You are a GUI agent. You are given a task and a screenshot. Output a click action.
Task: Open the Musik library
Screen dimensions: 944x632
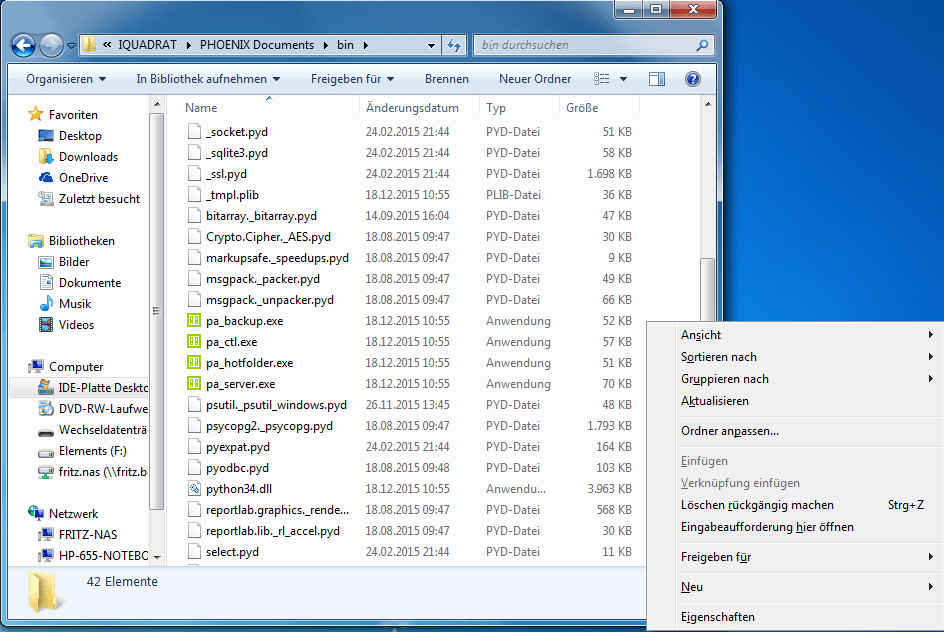(75, 304)
